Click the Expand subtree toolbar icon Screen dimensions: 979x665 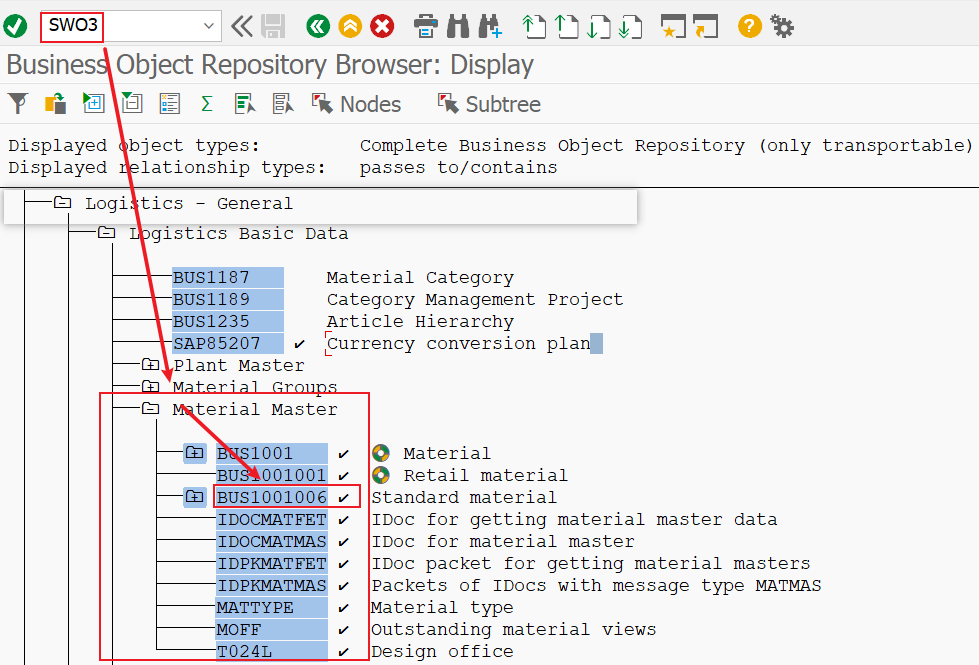pyautogui.click(x=94, y=103)
